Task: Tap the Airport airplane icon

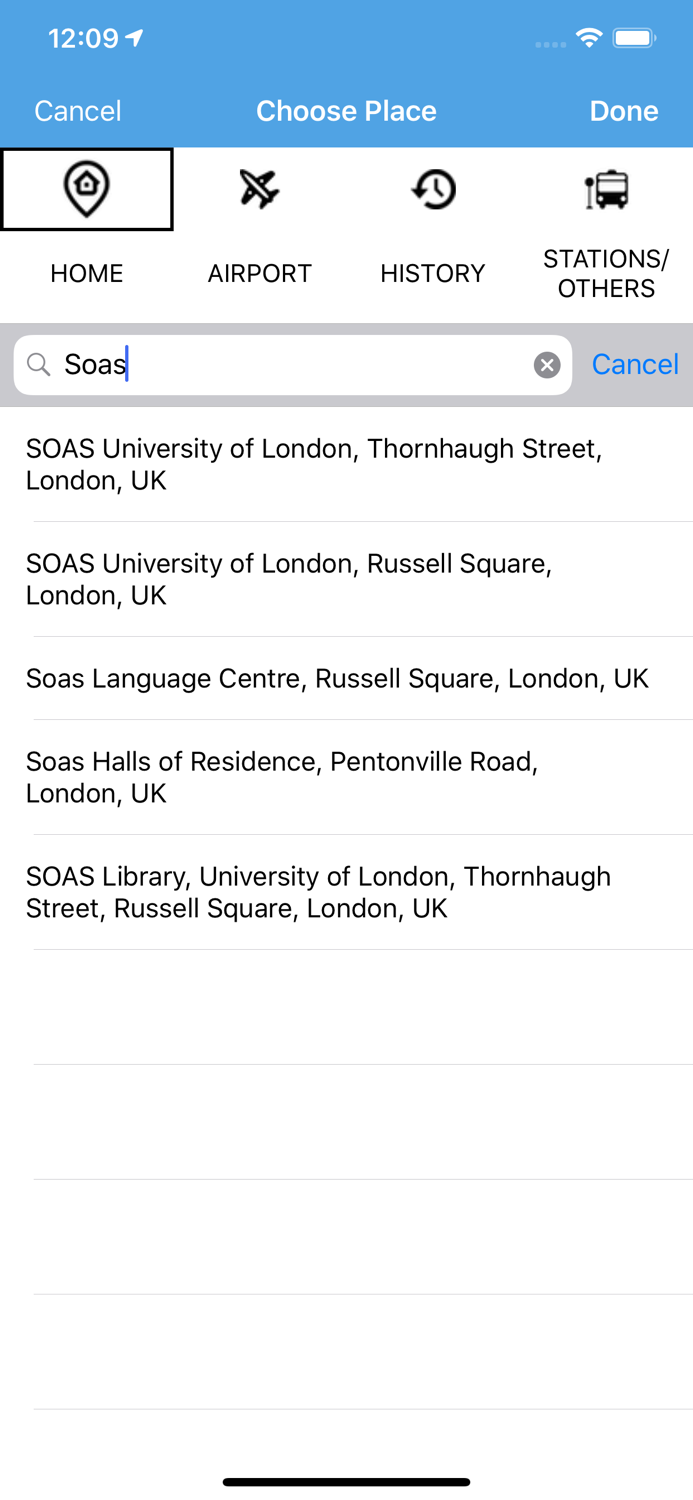Action: point(259,189)
